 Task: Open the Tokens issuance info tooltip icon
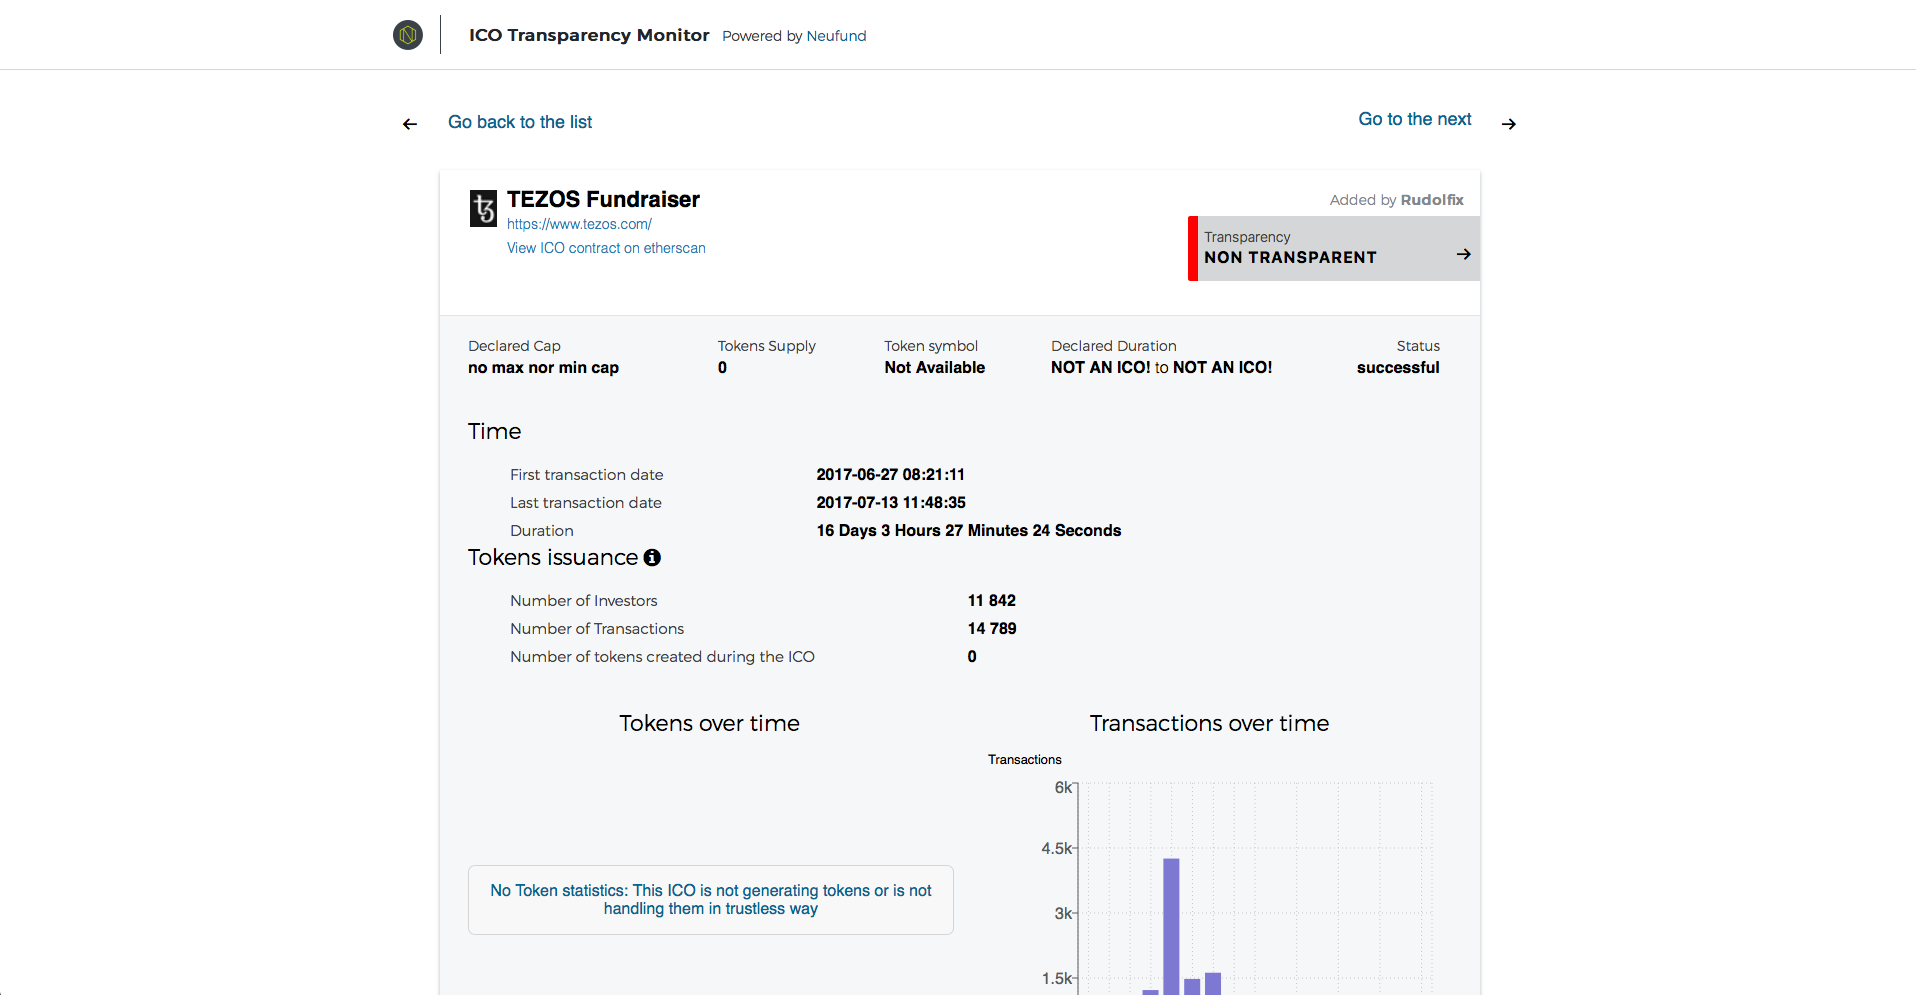653,557
